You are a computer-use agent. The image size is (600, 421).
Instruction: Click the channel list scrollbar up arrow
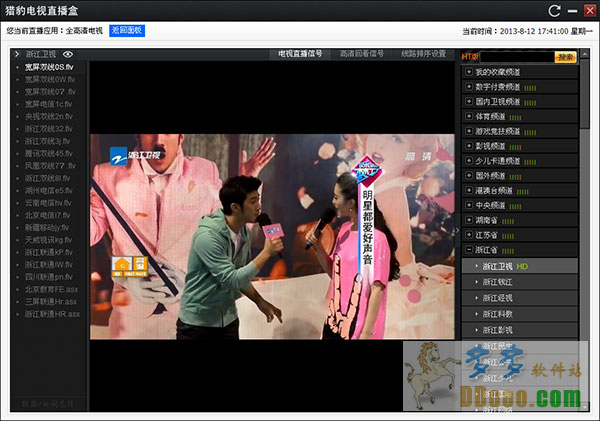click(x=584, y=54)
